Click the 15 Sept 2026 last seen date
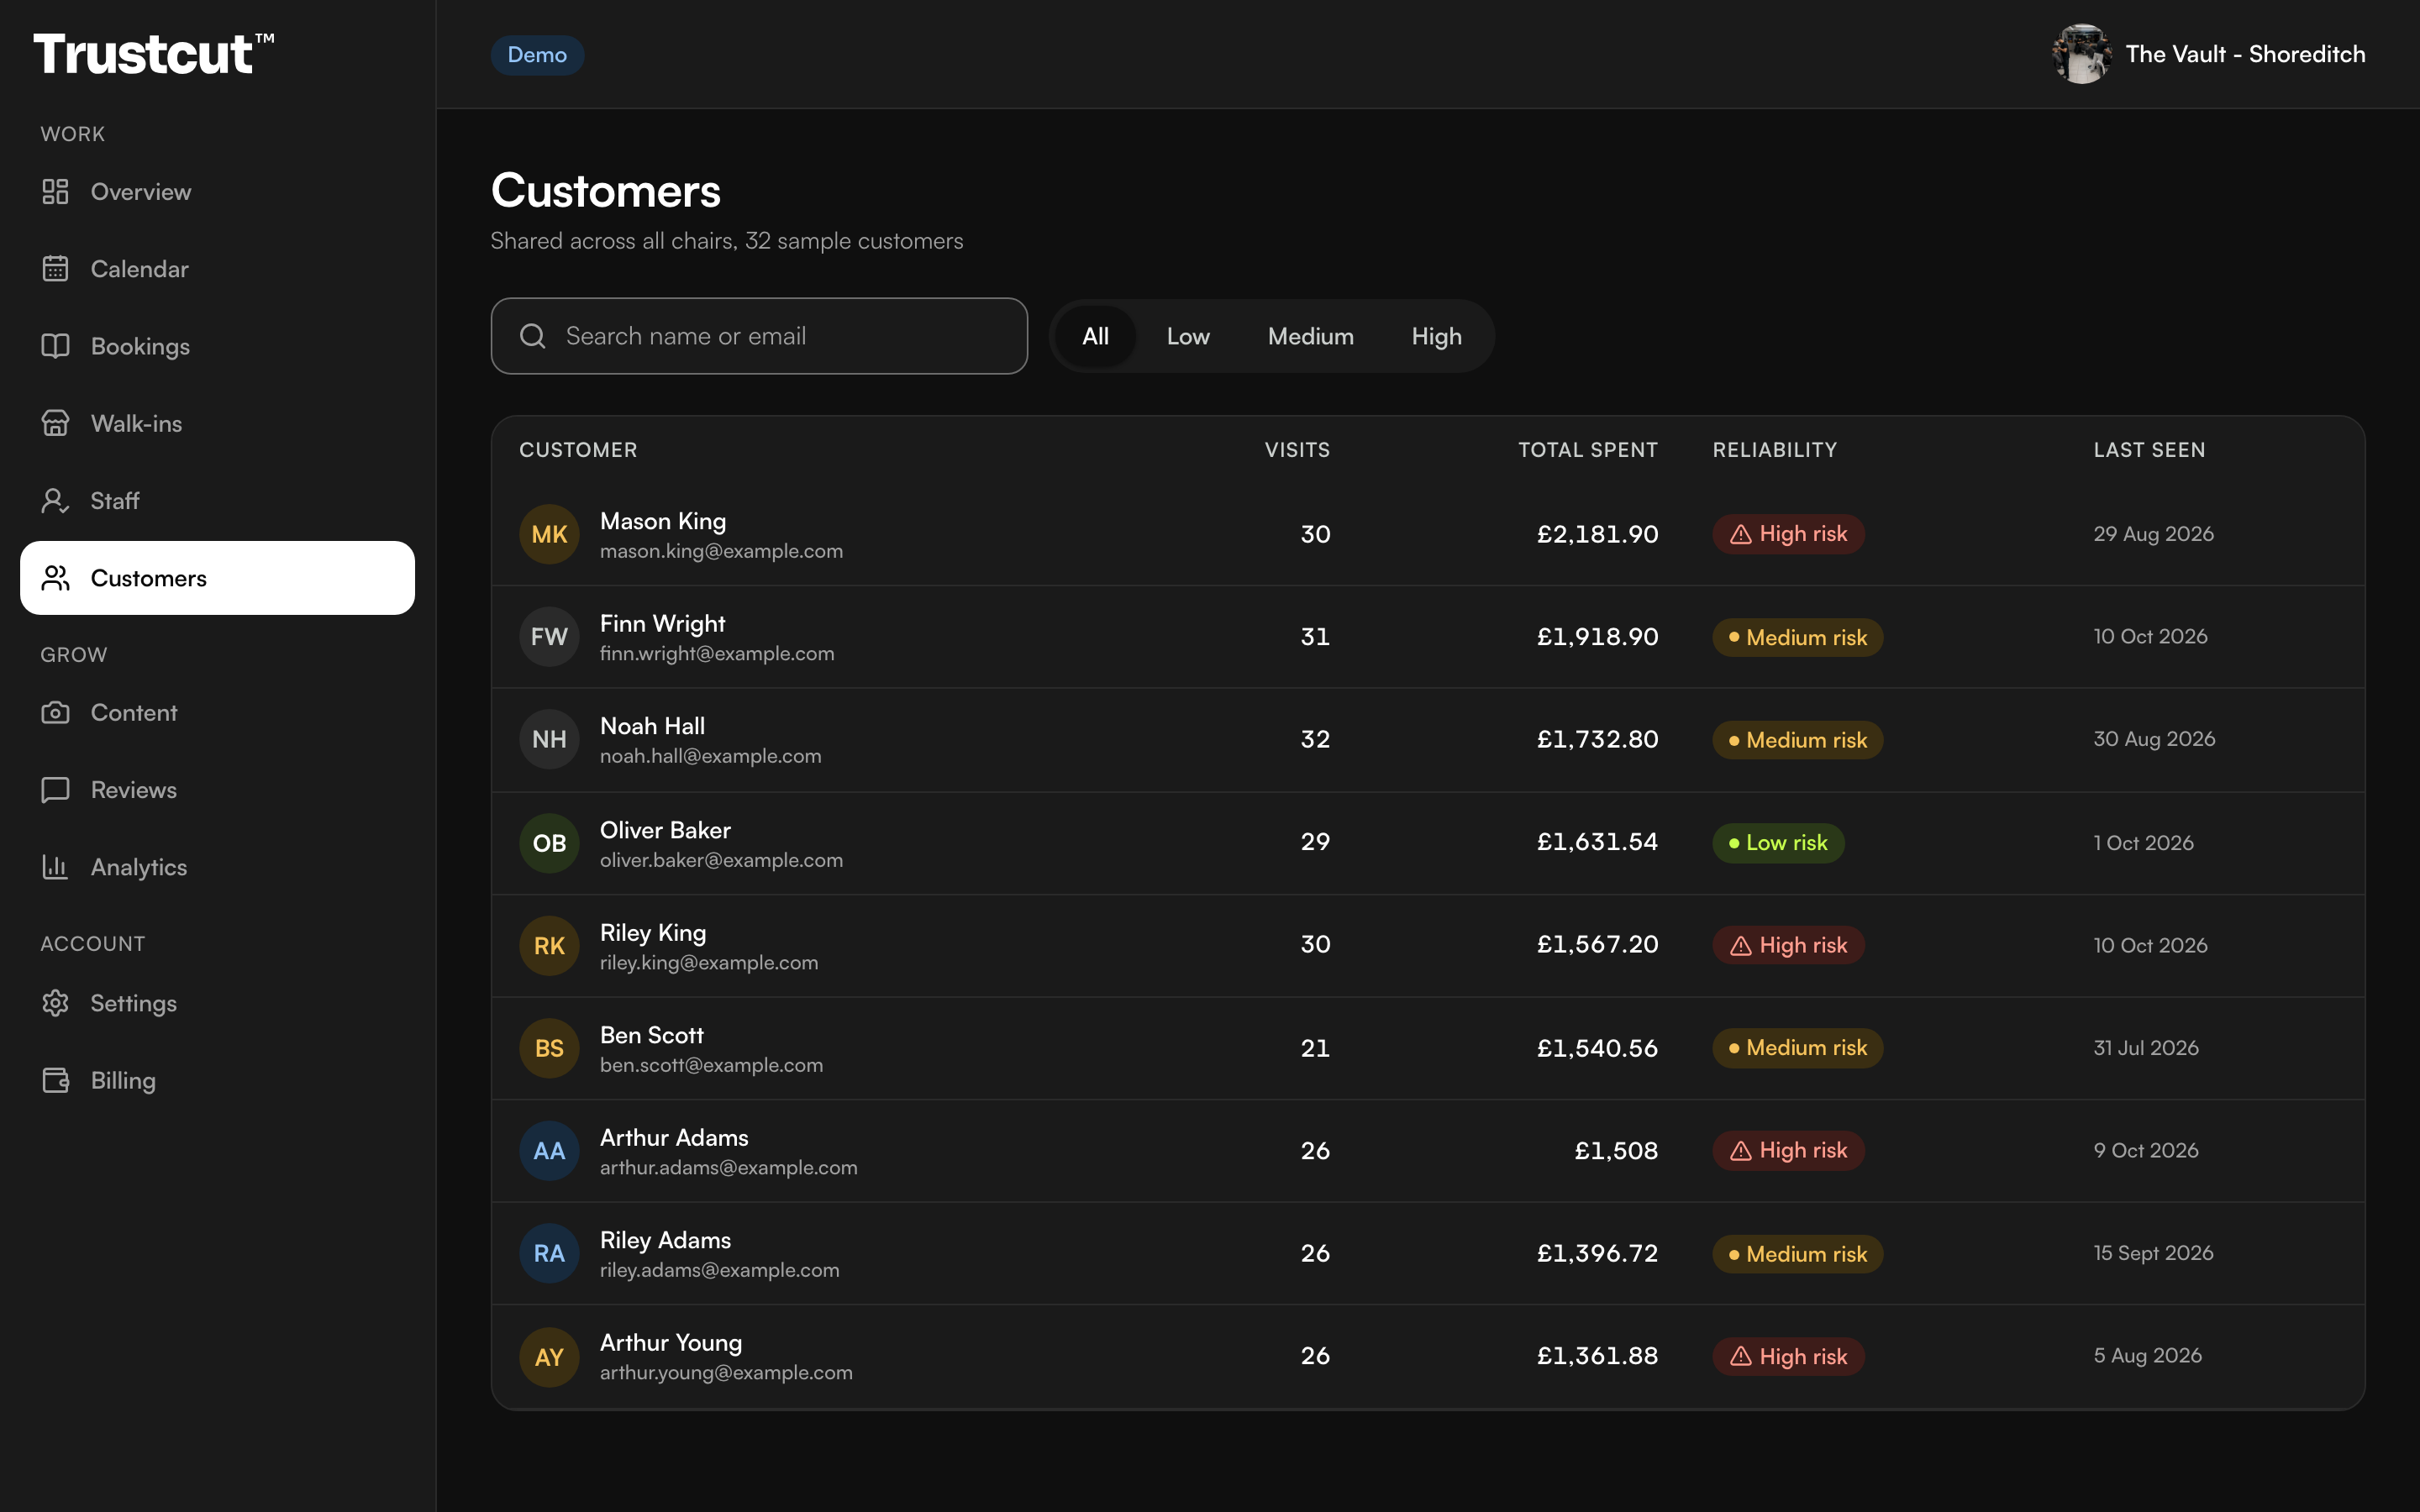The image size is (2420, 1512). pos(2153,1253)
